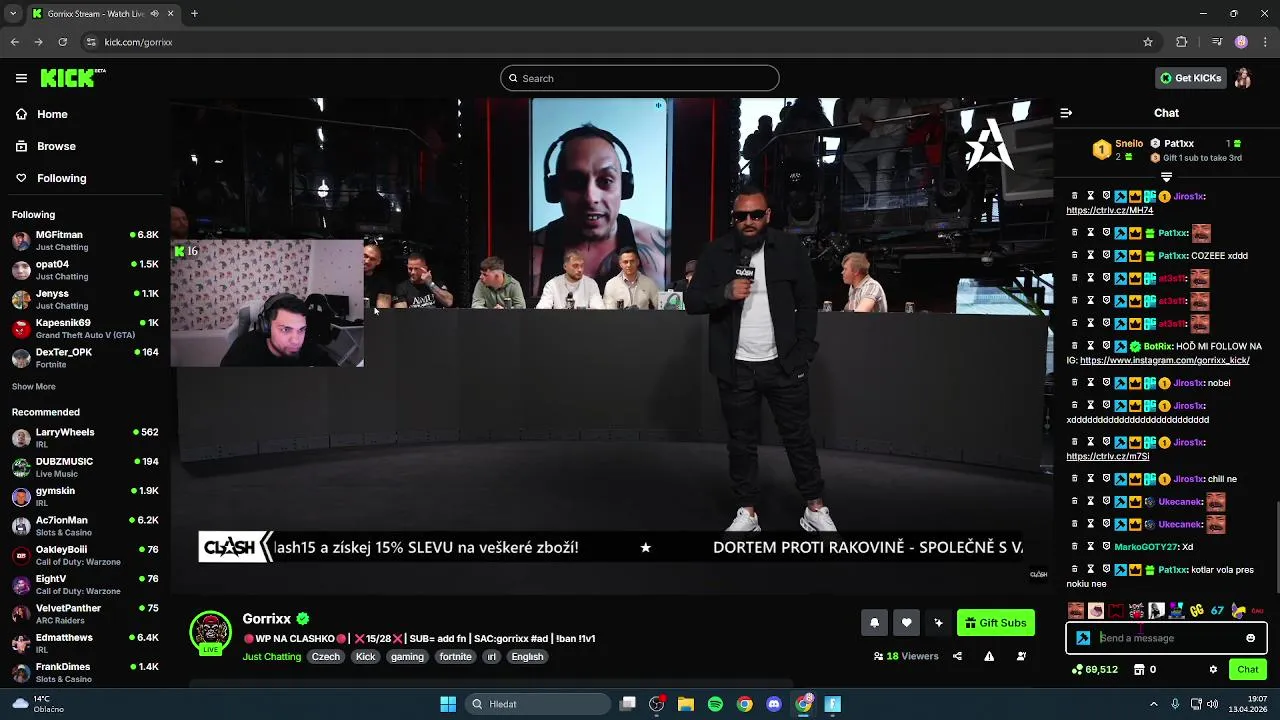Open Kapesnik69 followed channel

(x=85, y=328)
